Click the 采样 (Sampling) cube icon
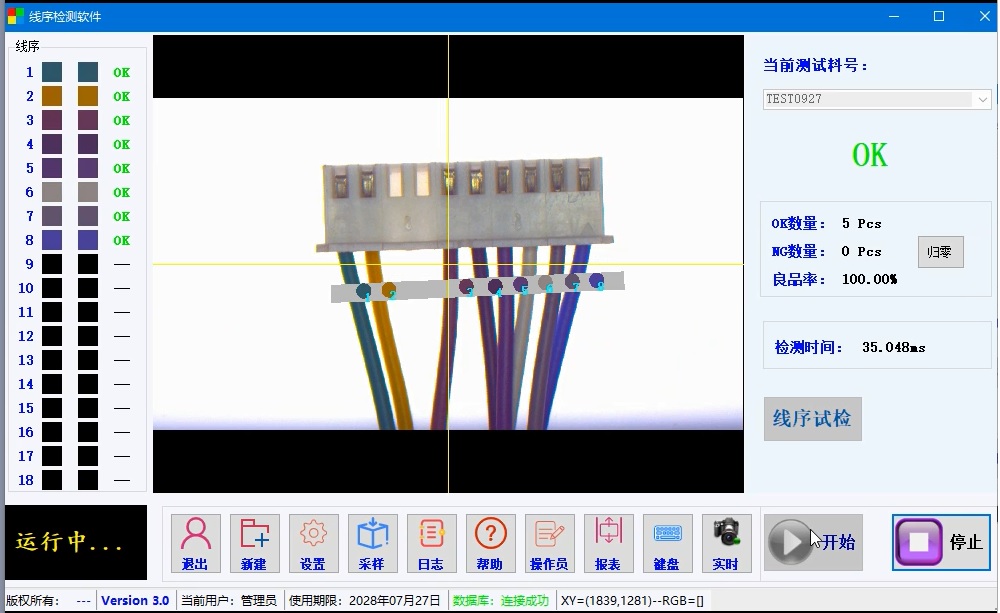The image size is (1000, 613). pyautogui.click(x=372, y=543)
